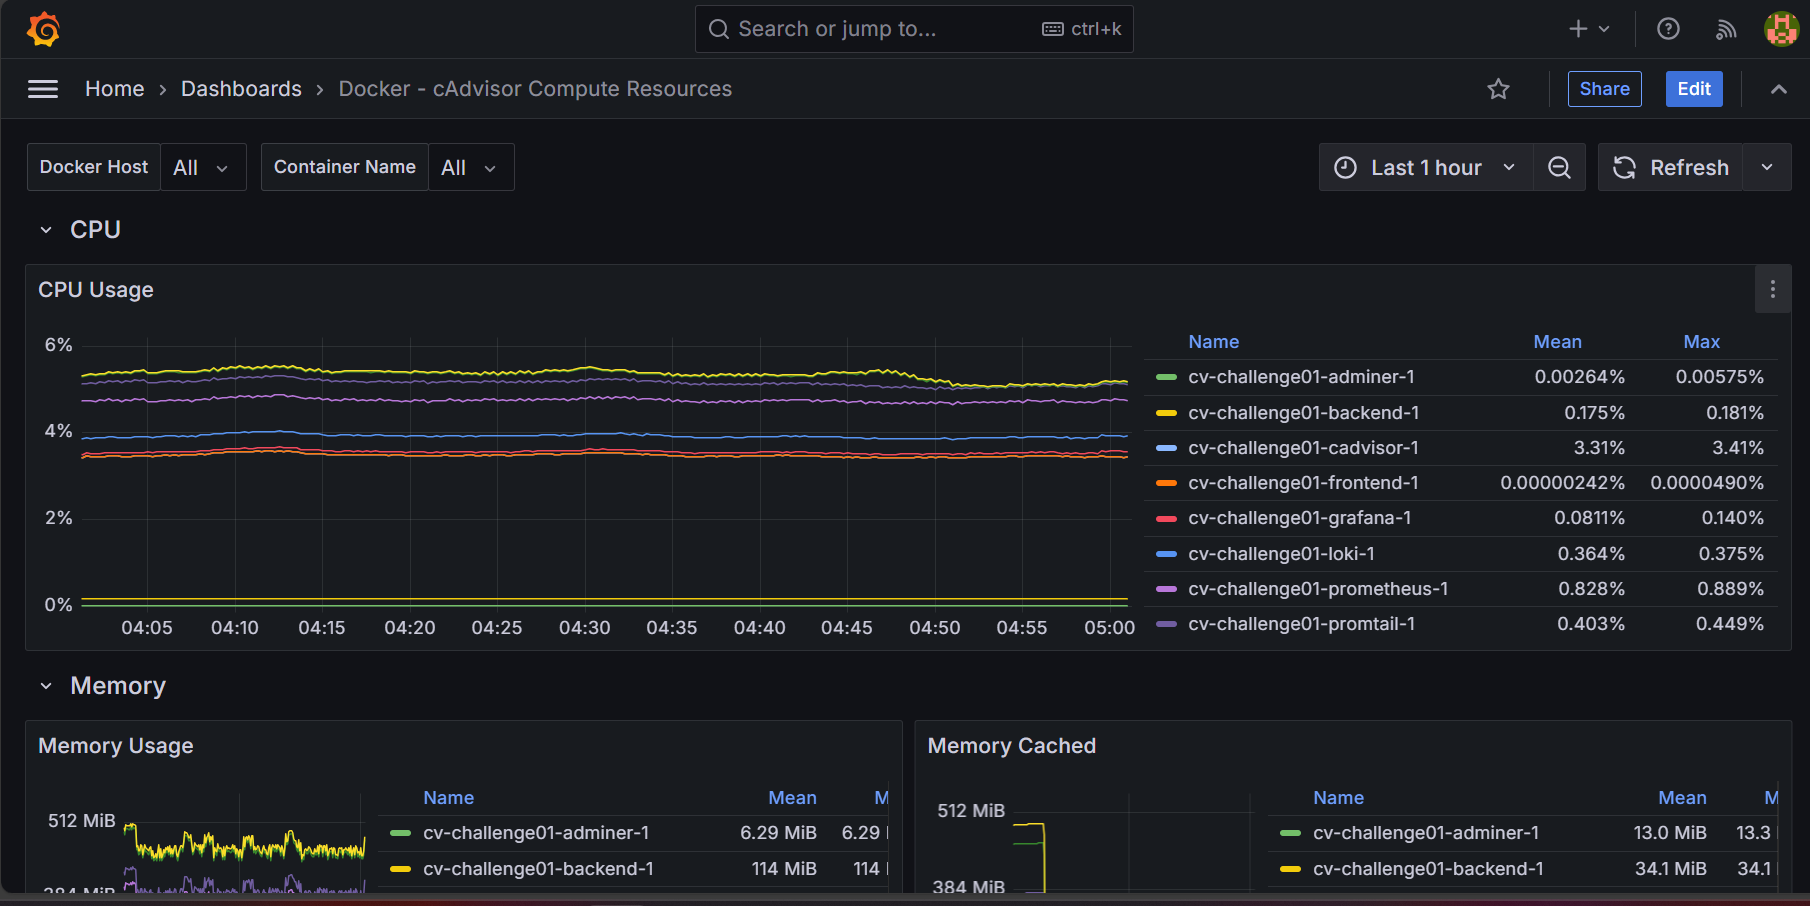
Task: Open the Container Name All dropdown
Action: [471, 167]
